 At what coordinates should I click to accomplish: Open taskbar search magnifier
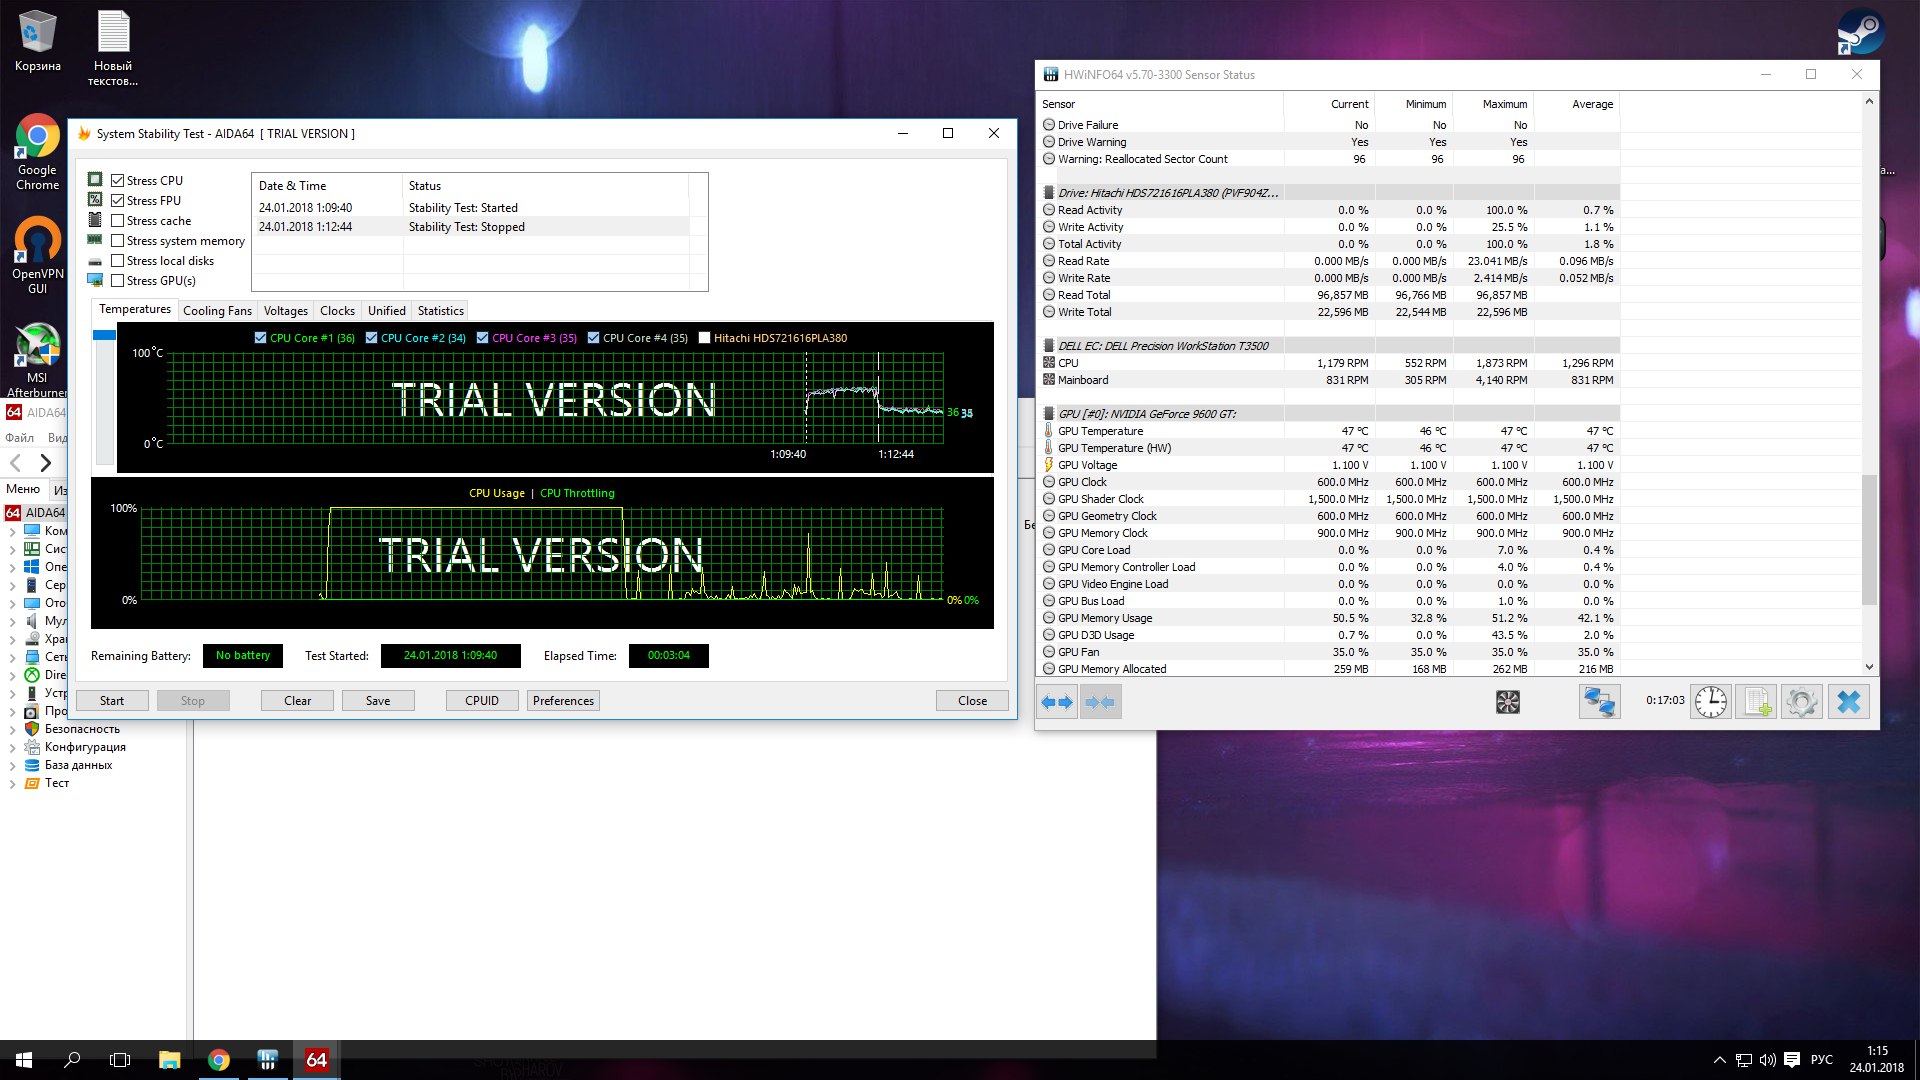[x=72, y=1060]
